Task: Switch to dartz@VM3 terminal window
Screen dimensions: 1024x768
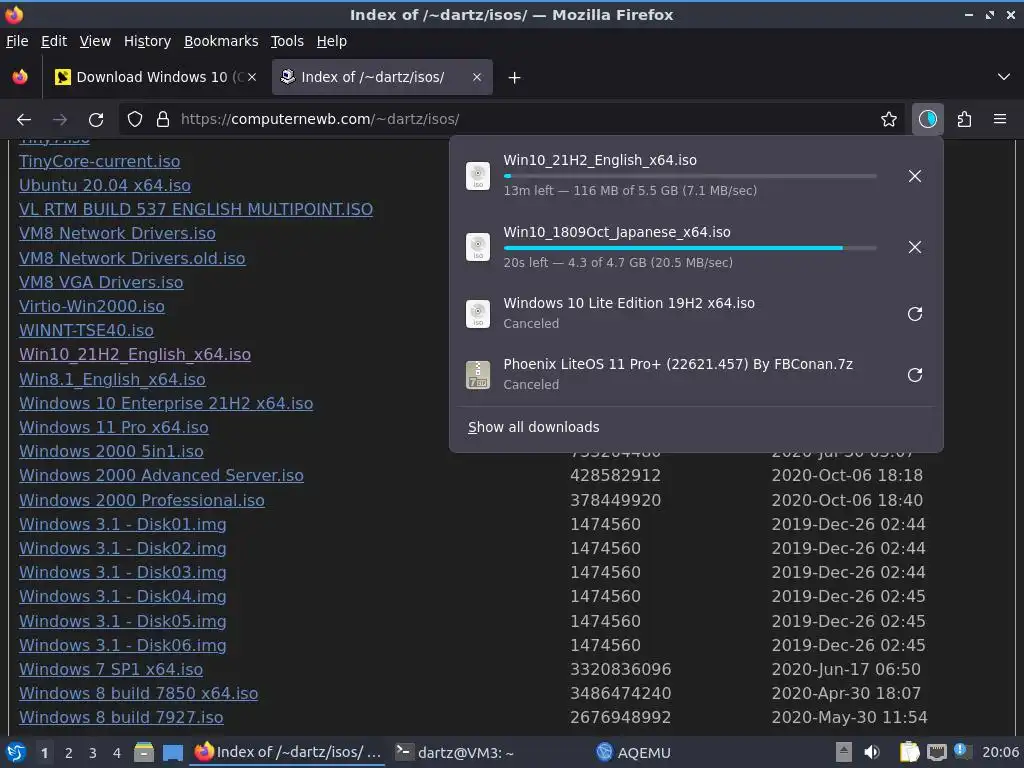Action: pyautogui.click(x=455, y=753)
